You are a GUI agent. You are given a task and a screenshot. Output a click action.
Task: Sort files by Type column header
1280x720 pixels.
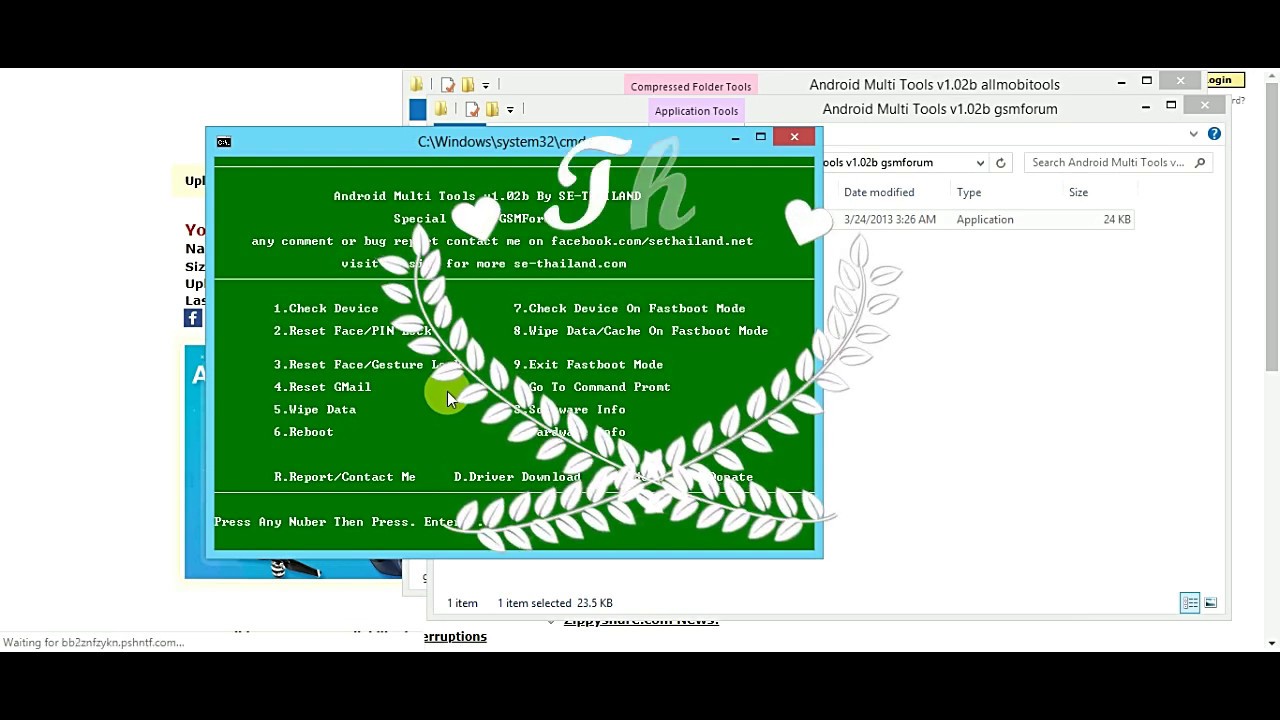(x=969, y=192)
